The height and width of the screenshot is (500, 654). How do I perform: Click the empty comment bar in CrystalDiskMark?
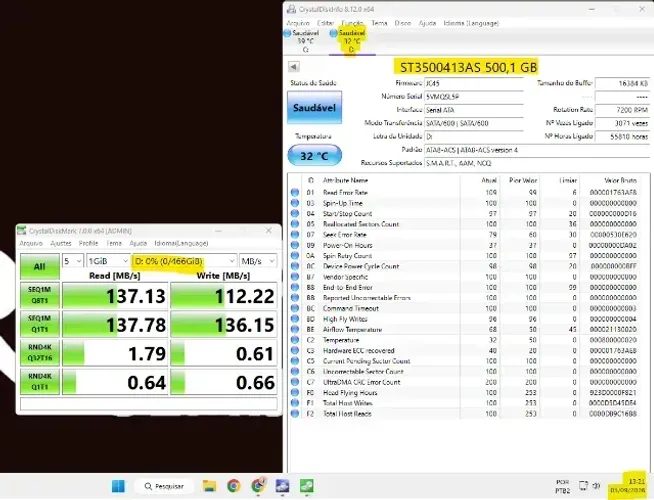click(x=149, y=404)
